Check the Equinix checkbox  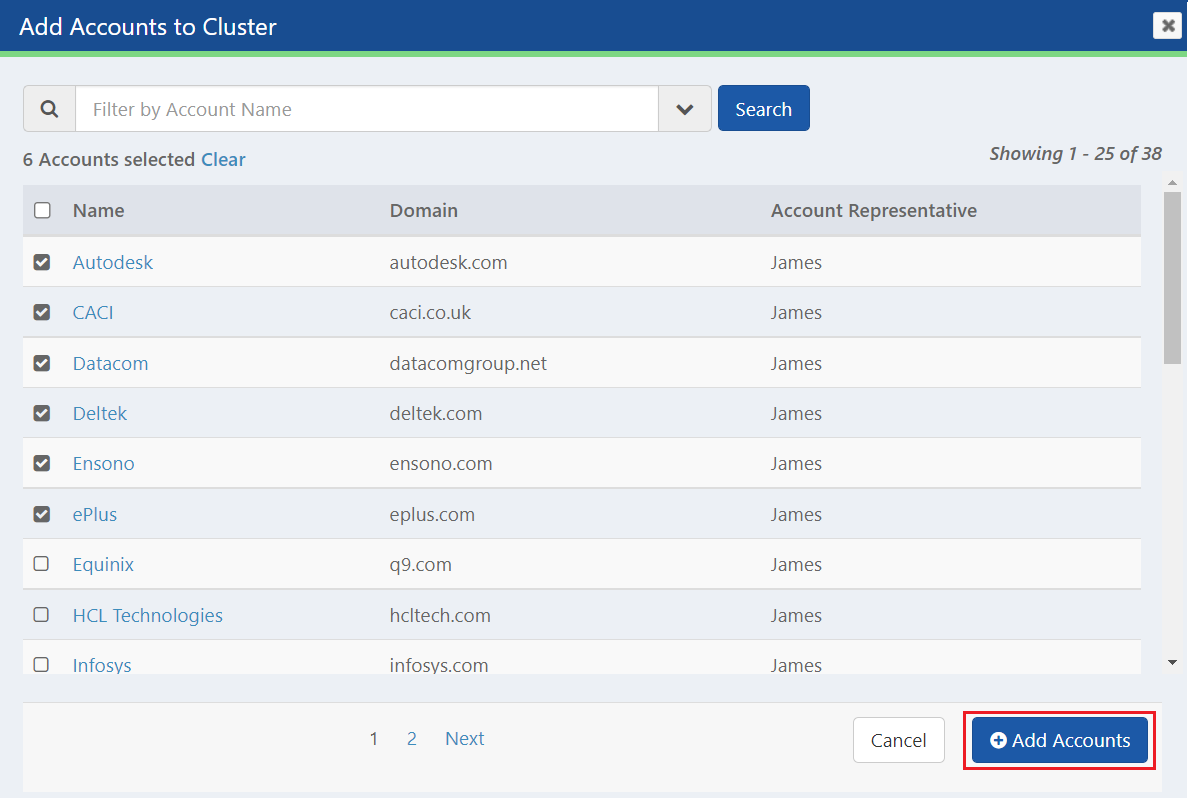coord(42,564)
